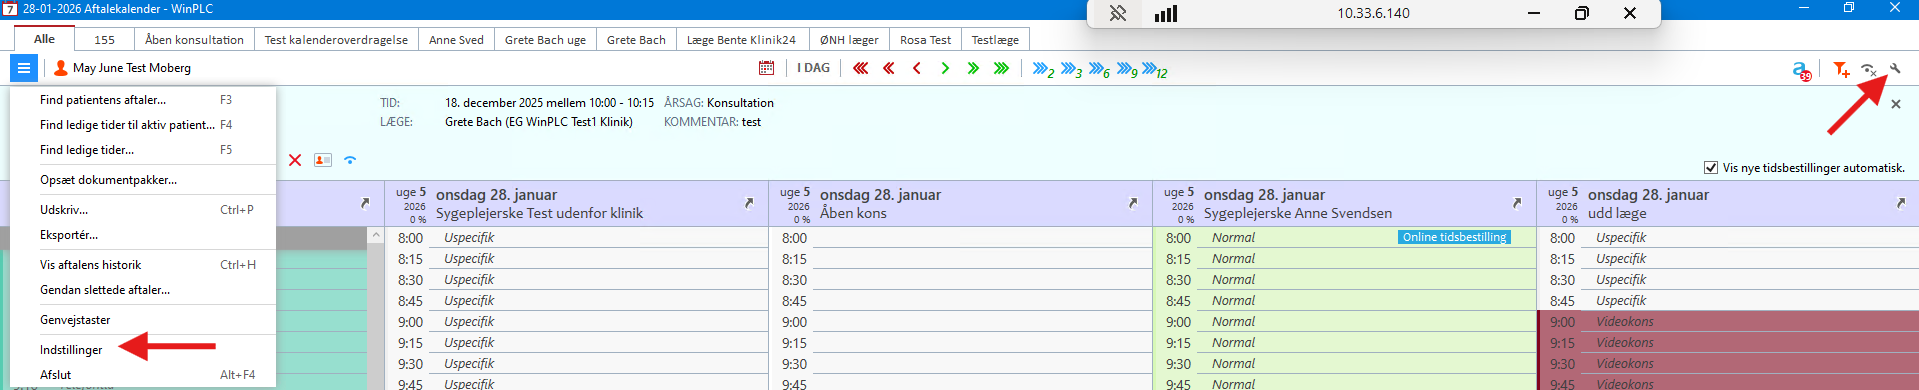
Task: Select the 8:15 empty slot under Åben kons
Action: click(x=960, y=259)
